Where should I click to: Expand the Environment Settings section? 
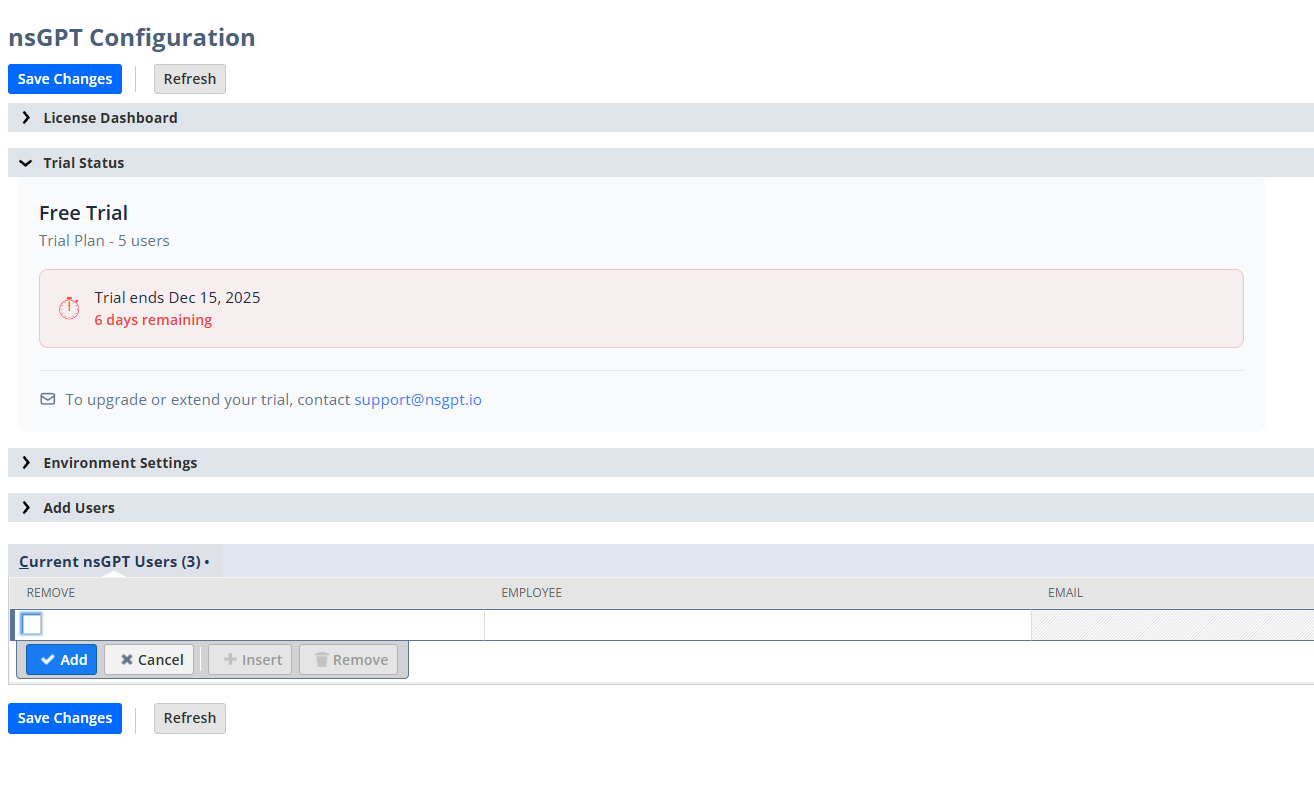coord(120,463)
